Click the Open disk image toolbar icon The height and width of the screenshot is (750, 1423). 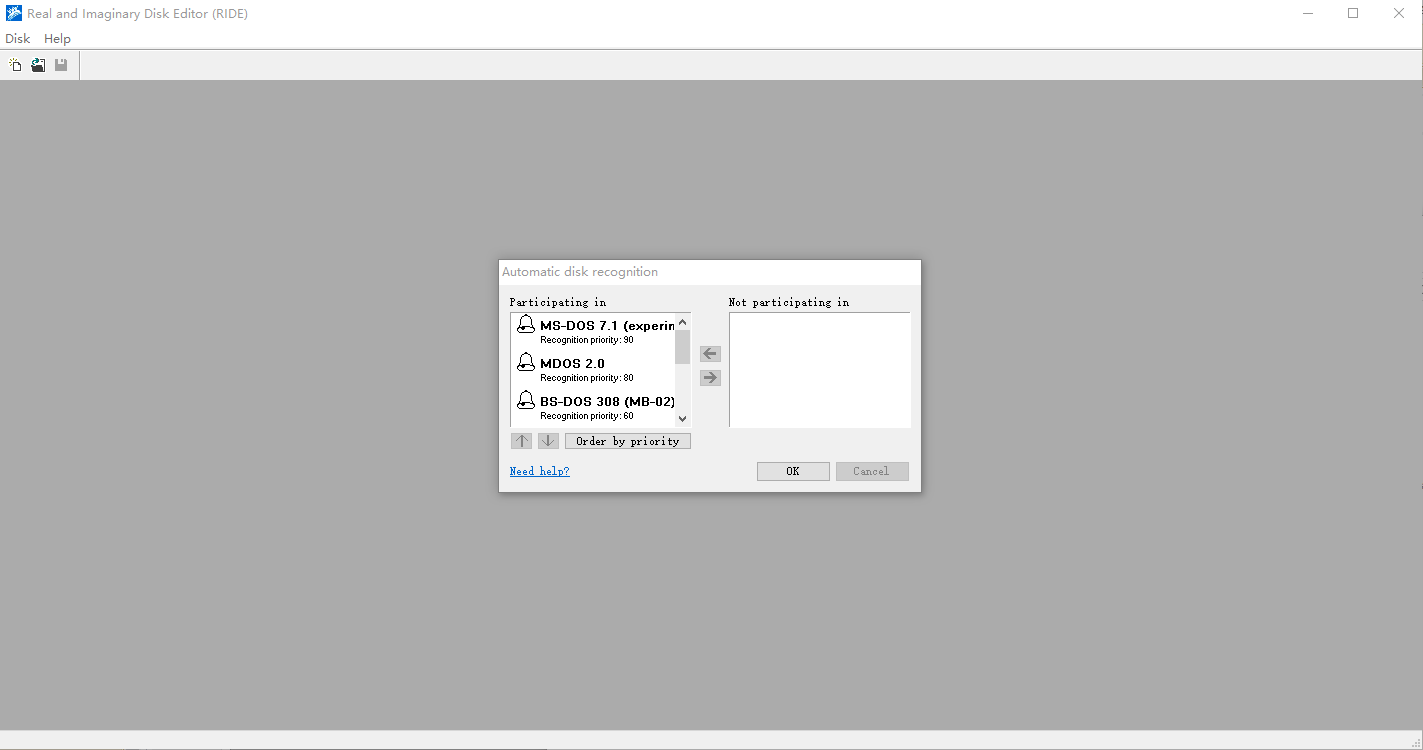click(38, 65)
